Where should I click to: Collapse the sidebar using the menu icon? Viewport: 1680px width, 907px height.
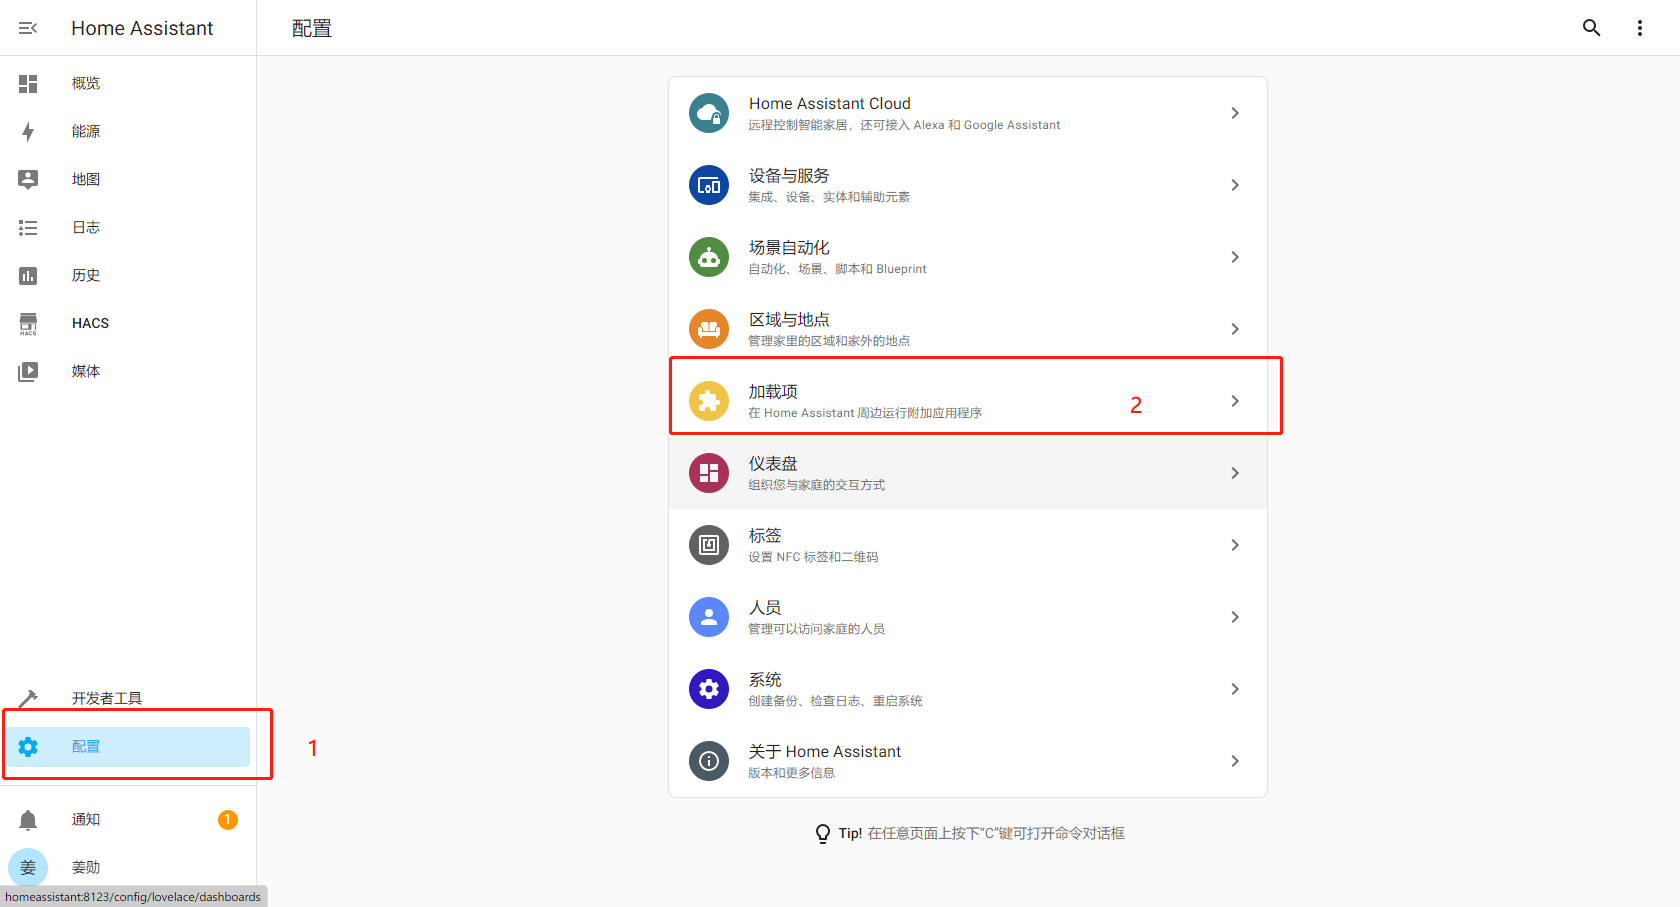[28, 28]
